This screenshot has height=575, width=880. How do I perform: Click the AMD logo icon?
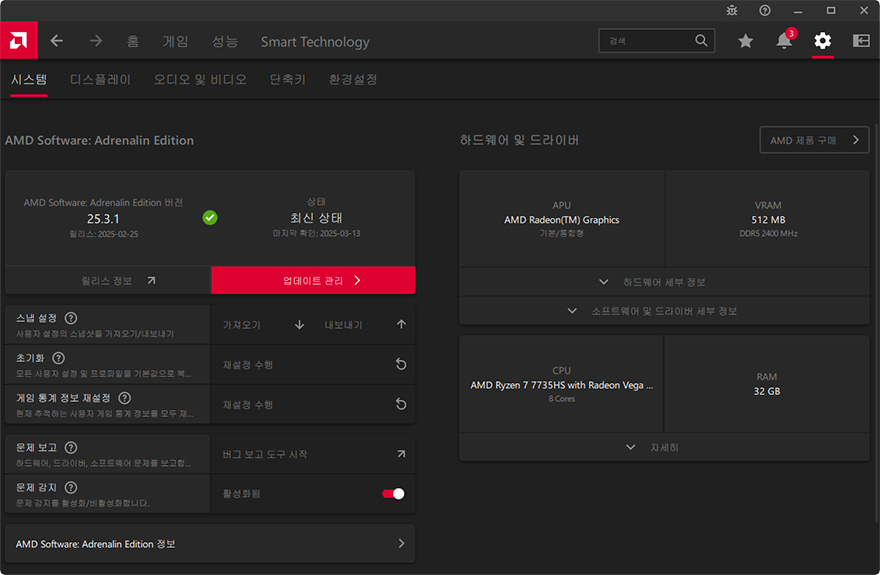[19, 40]
